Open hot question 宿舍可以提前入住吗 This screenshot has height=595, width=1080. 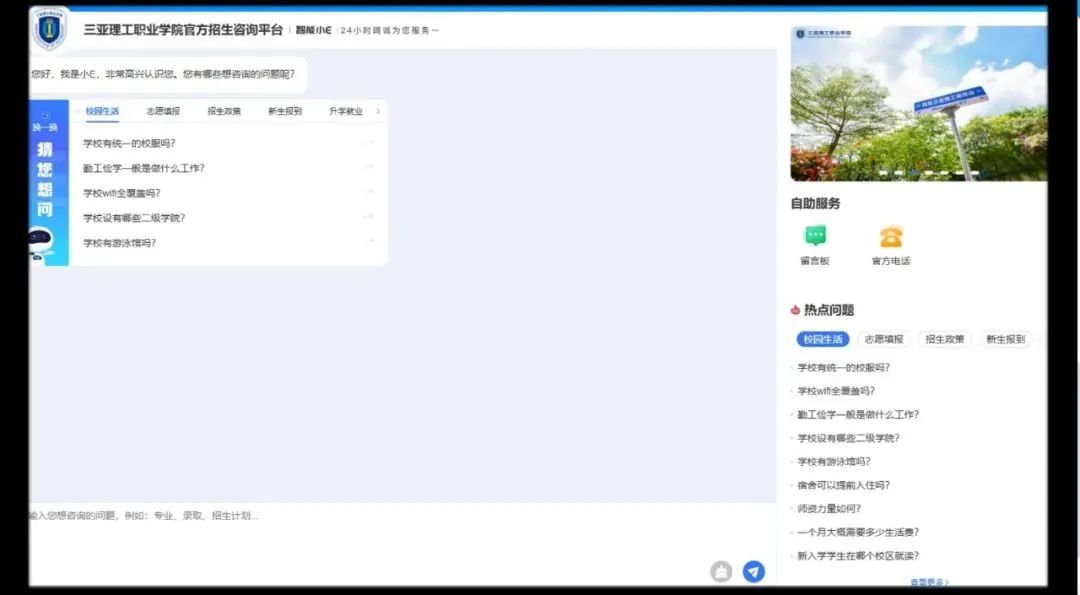[x=844, y=485]
